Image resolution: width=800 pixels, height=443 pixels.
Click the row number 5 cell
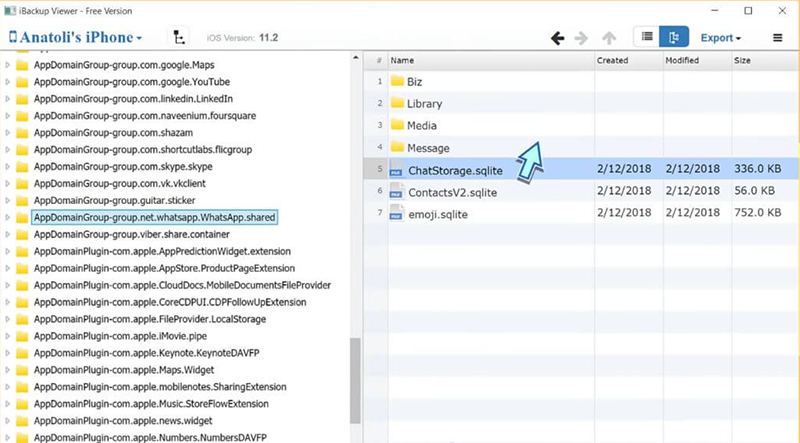click(376, 168)
